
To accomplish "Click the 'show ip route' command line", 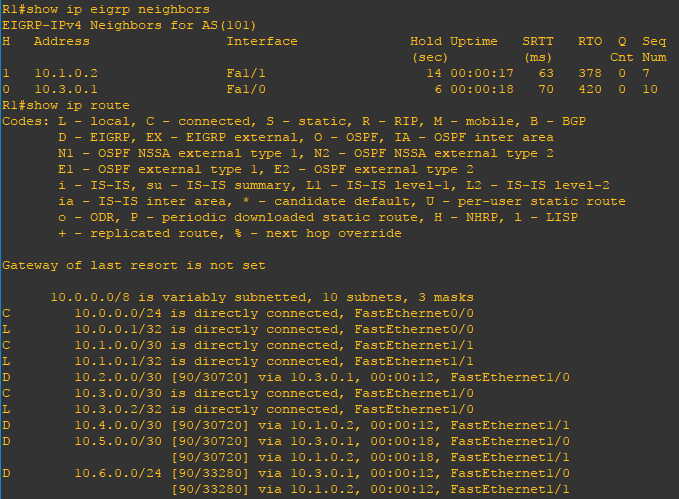I will click(66, 105).
